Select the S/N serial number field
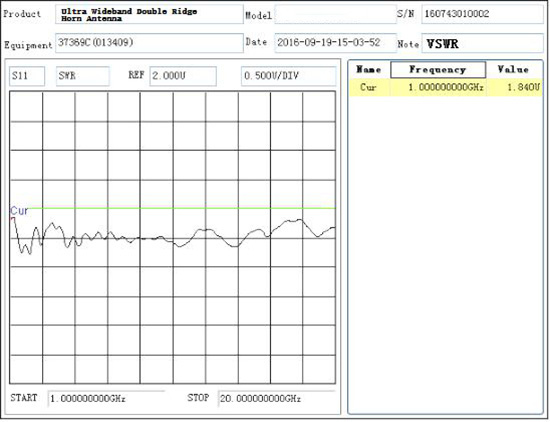This screenshot has width=550, height=422. 482,14
